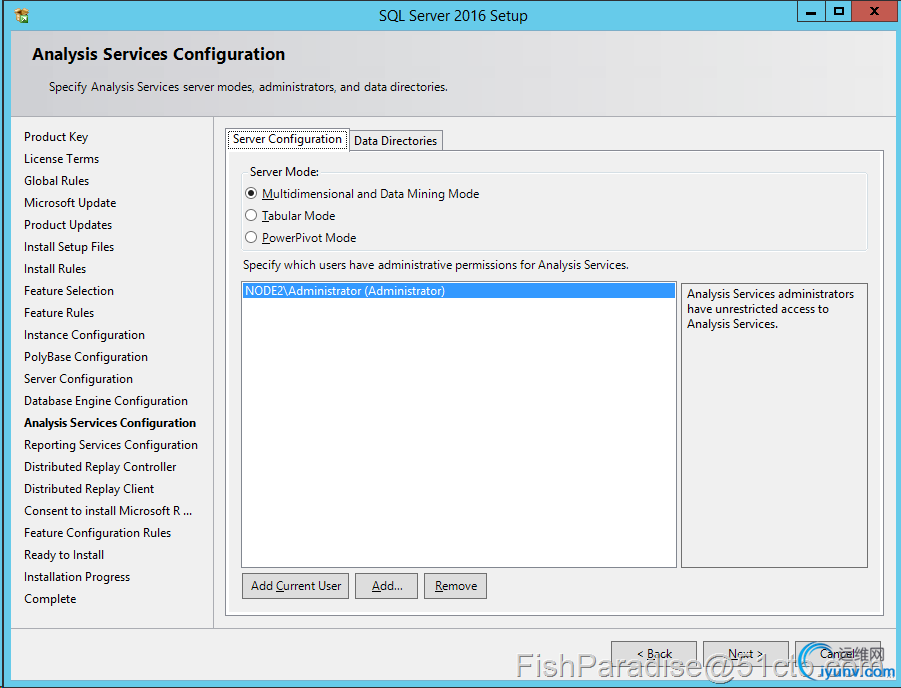Click the Specify which users have permissions text

(436, 265)
